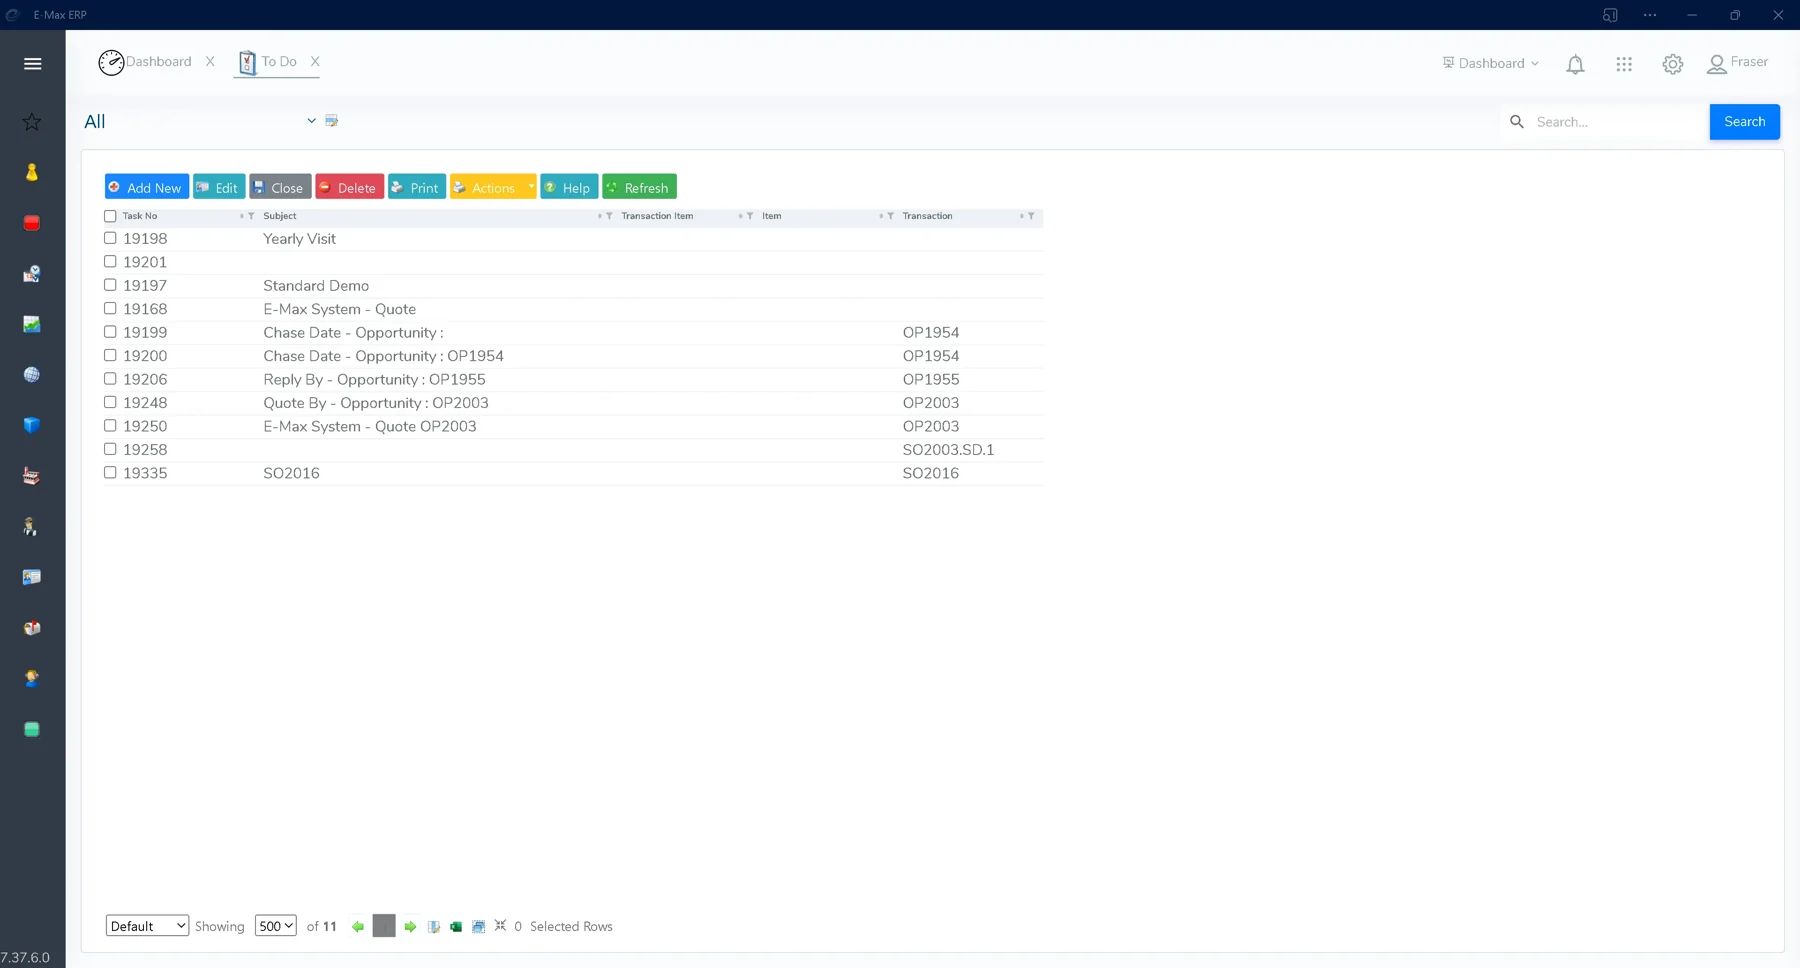The height and width of the screenshot is (968, 1800).
Task: Toggle the select-all checkbox in the header
Action: coord(110,216)
